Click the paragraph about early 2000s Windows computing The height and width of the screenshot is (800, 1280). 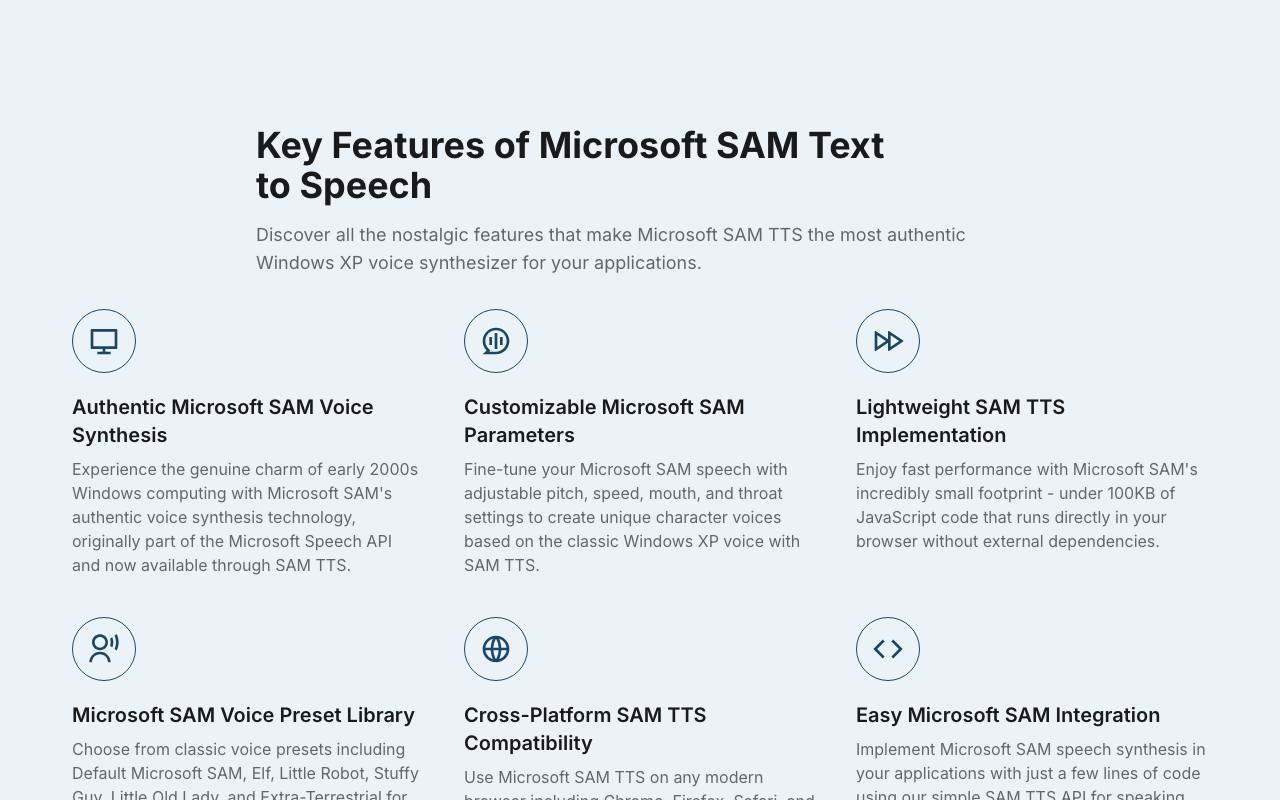tap(245, 517)
